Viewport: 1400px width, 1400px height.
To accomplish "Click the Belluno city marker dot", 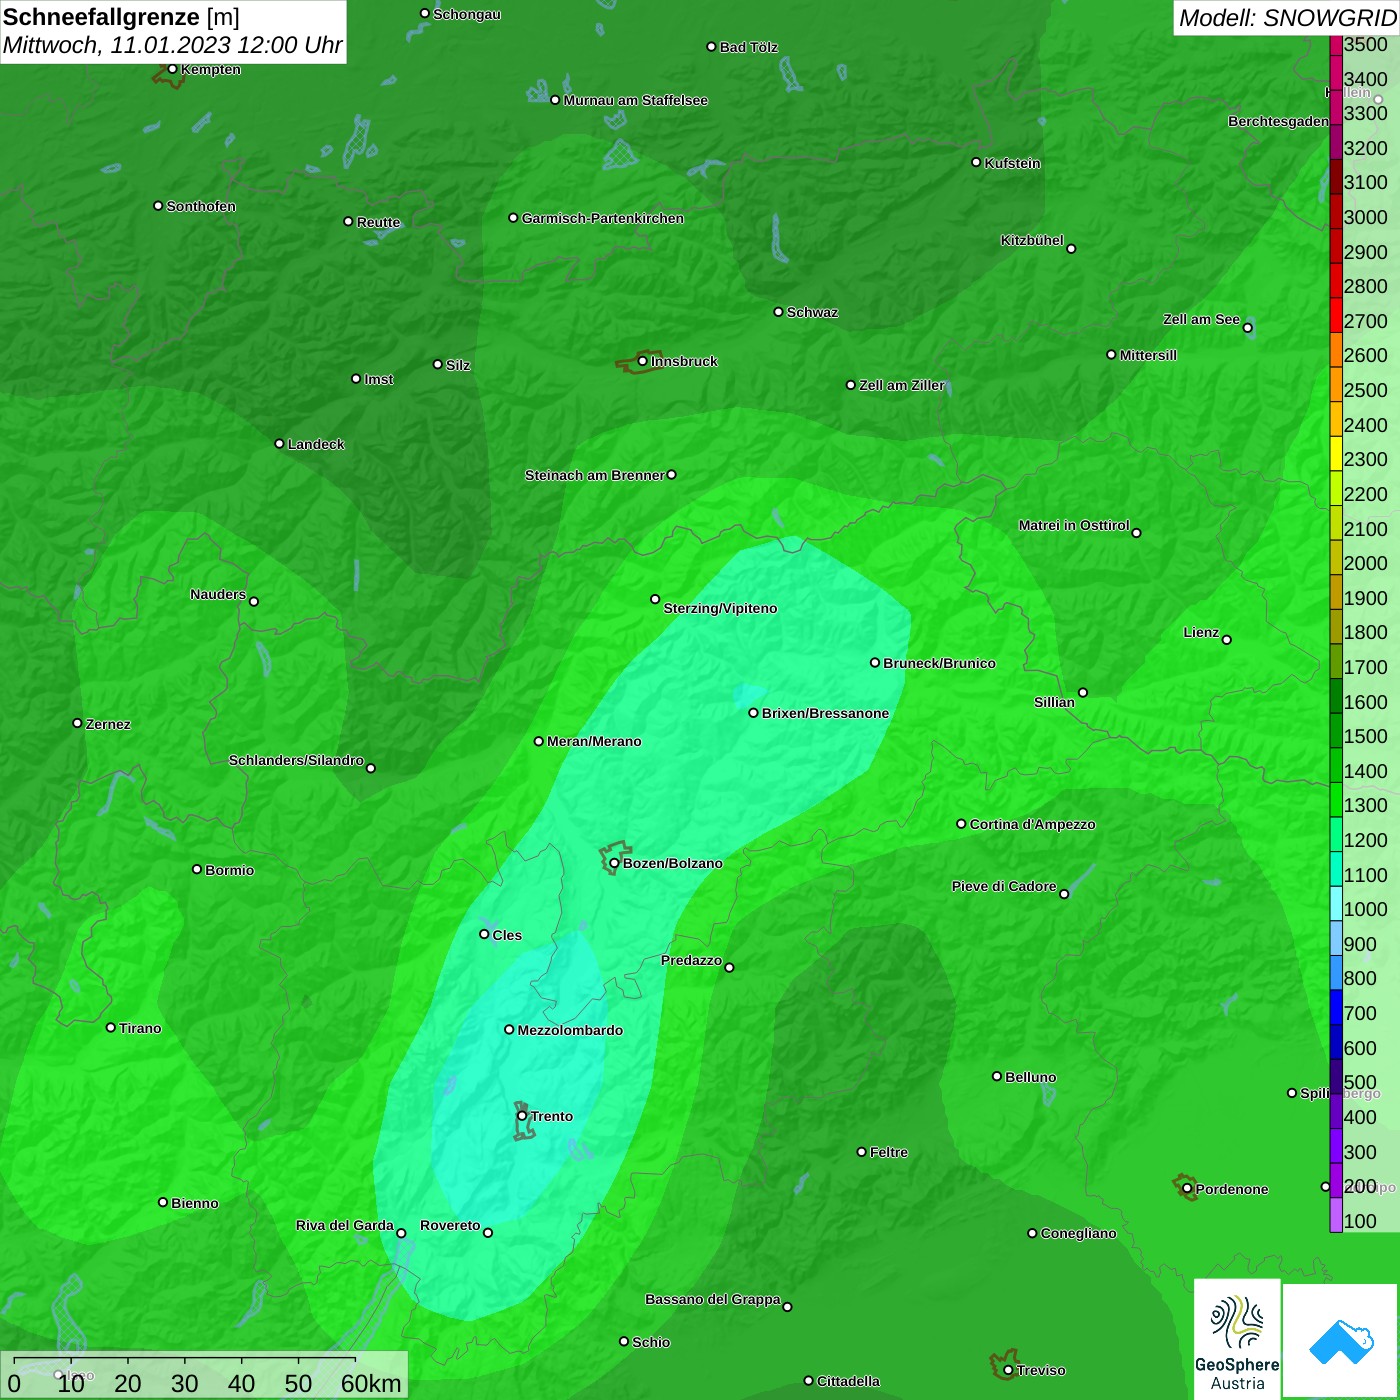I will (x=996, y=1076).
